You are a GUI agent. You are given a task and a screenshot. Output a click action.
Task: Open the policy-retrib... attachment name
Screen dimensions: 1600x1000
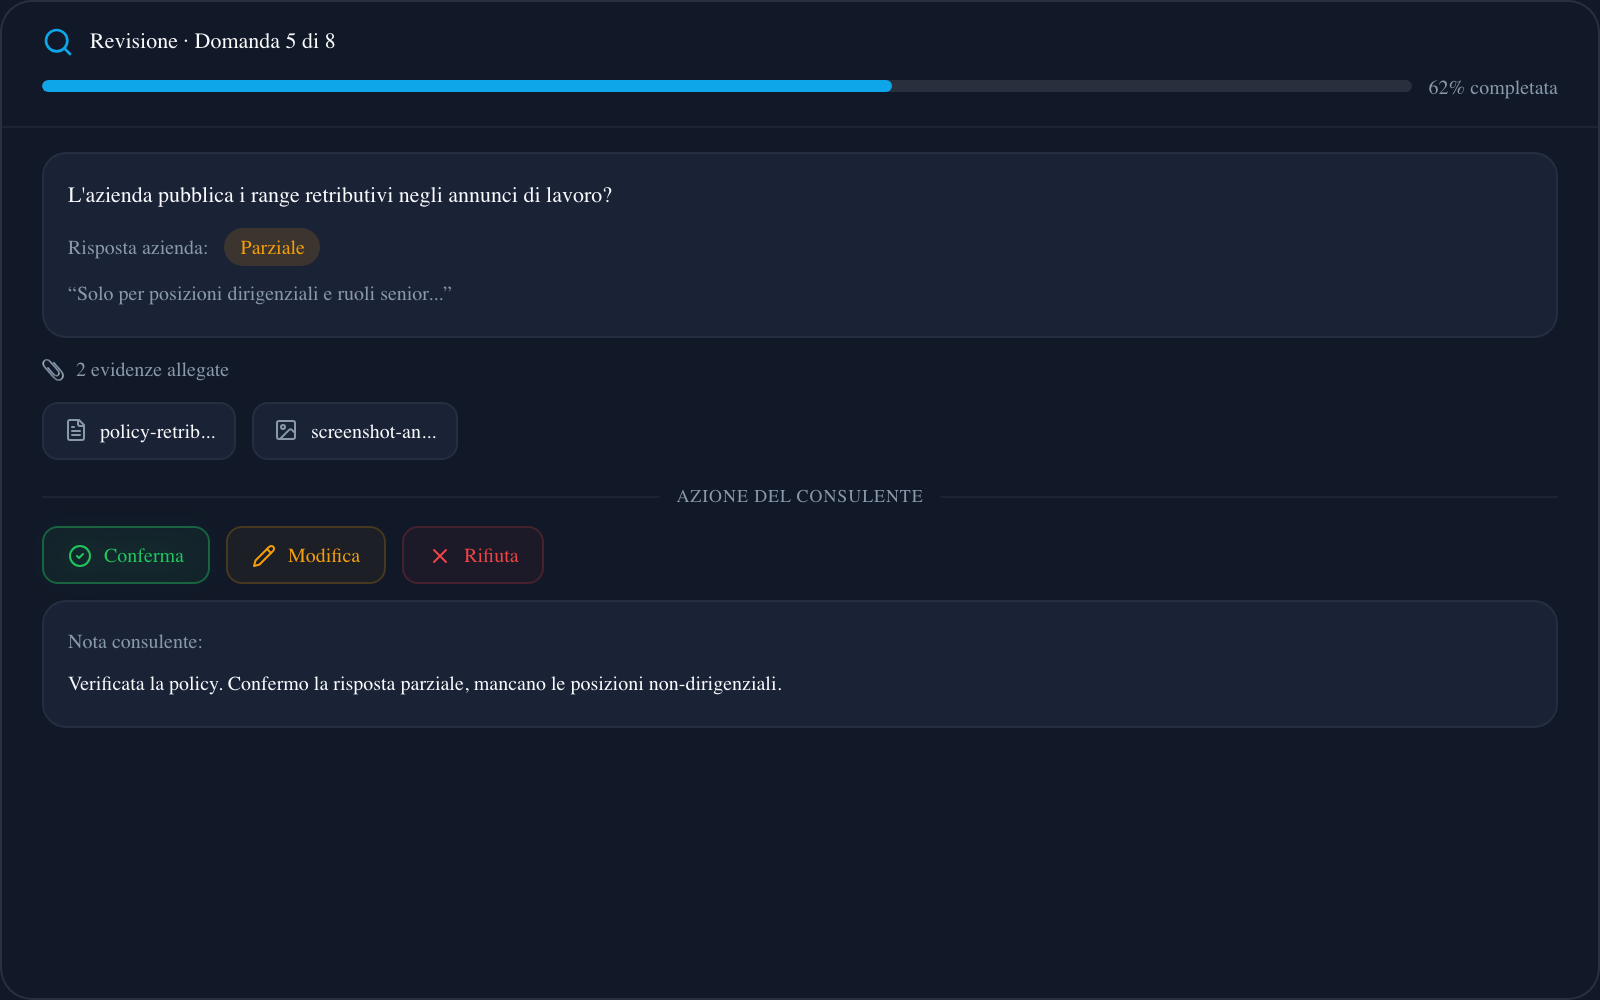(x=158, y=432)
